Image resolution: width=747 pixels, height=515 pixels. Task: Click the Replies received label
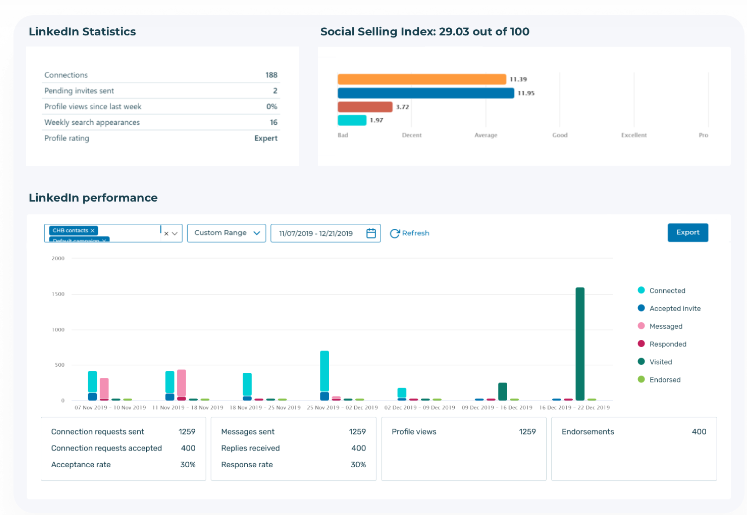[x=250, y=448]
